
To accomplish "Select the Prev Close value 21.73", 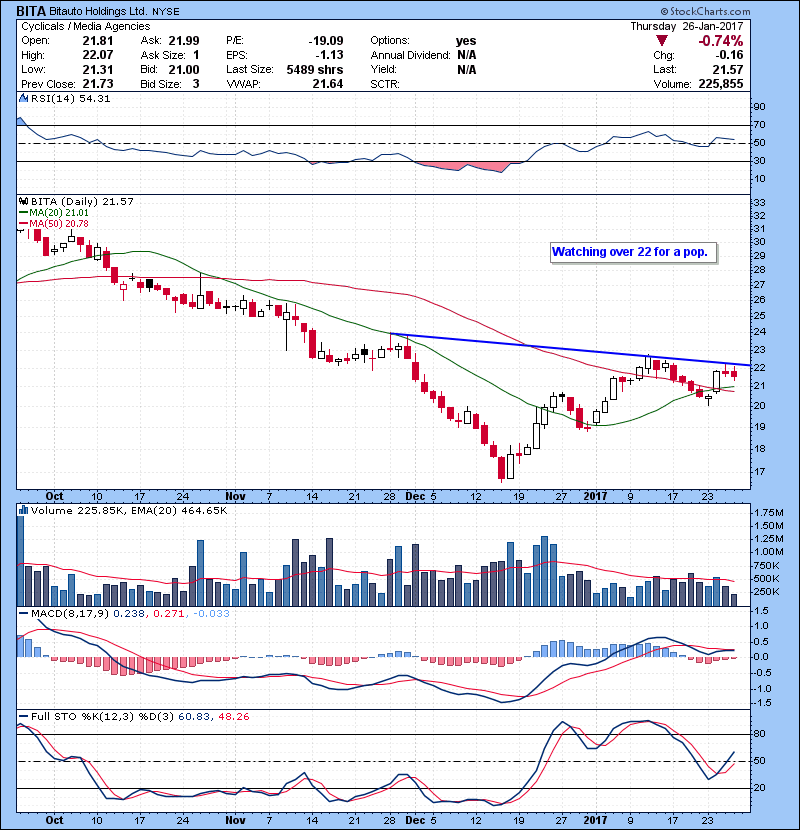I will tap(97, 84).
